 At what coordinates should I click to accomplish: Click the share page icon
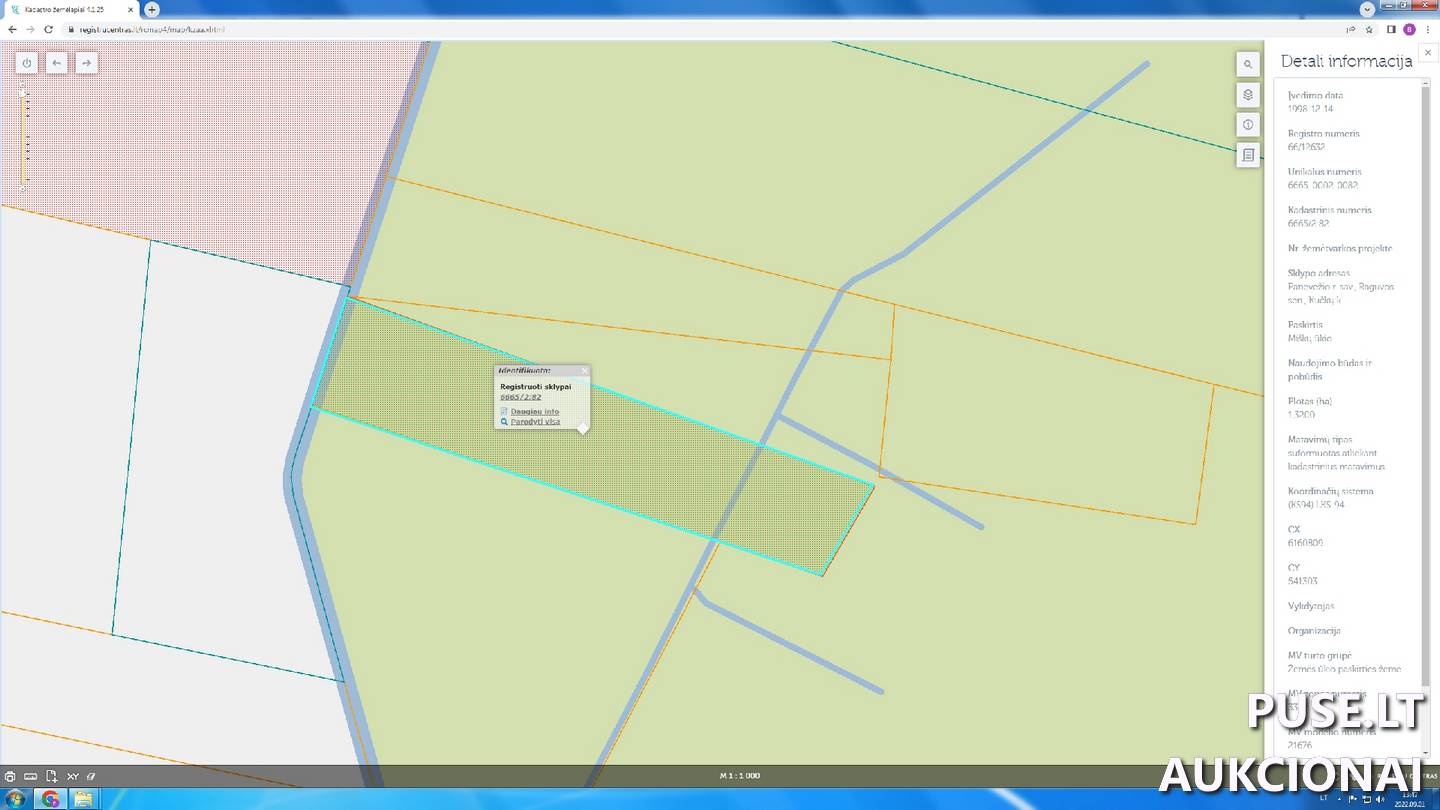(x=1352, y=29)
